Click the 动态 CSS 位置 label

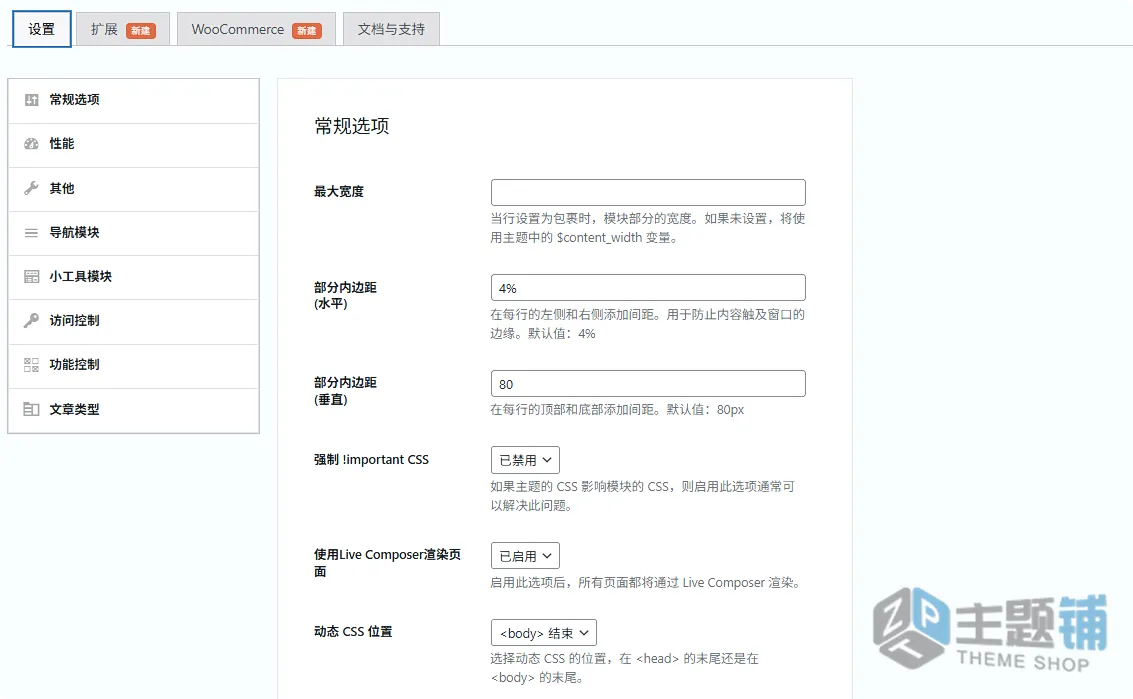click(x=353, y=632)
